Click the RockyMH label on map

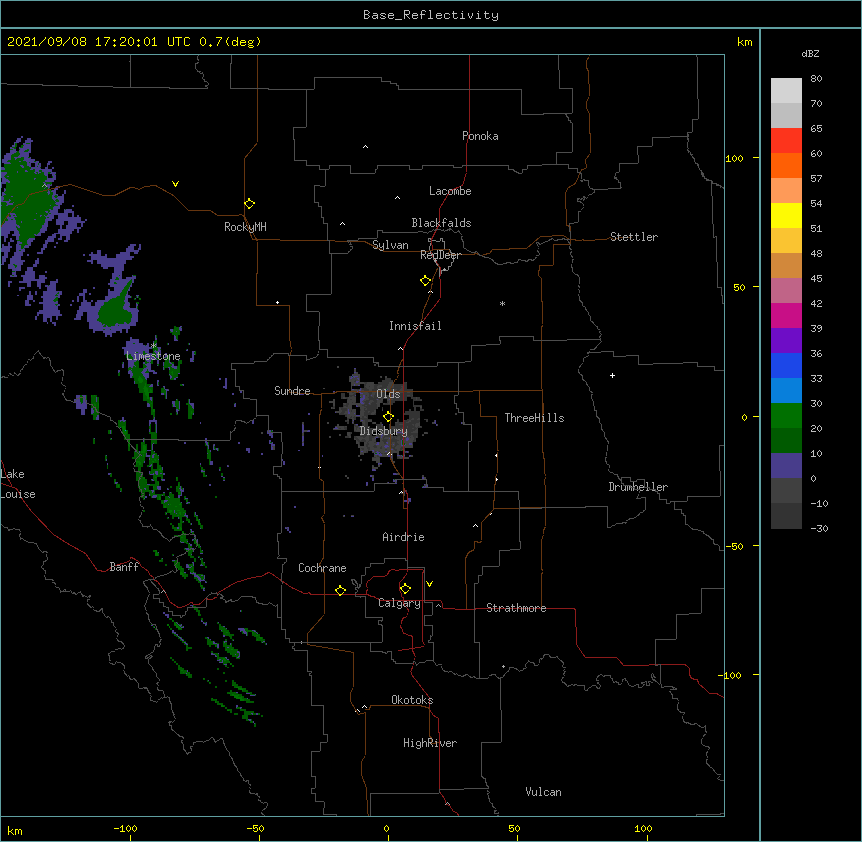click(x=245, y=227)
